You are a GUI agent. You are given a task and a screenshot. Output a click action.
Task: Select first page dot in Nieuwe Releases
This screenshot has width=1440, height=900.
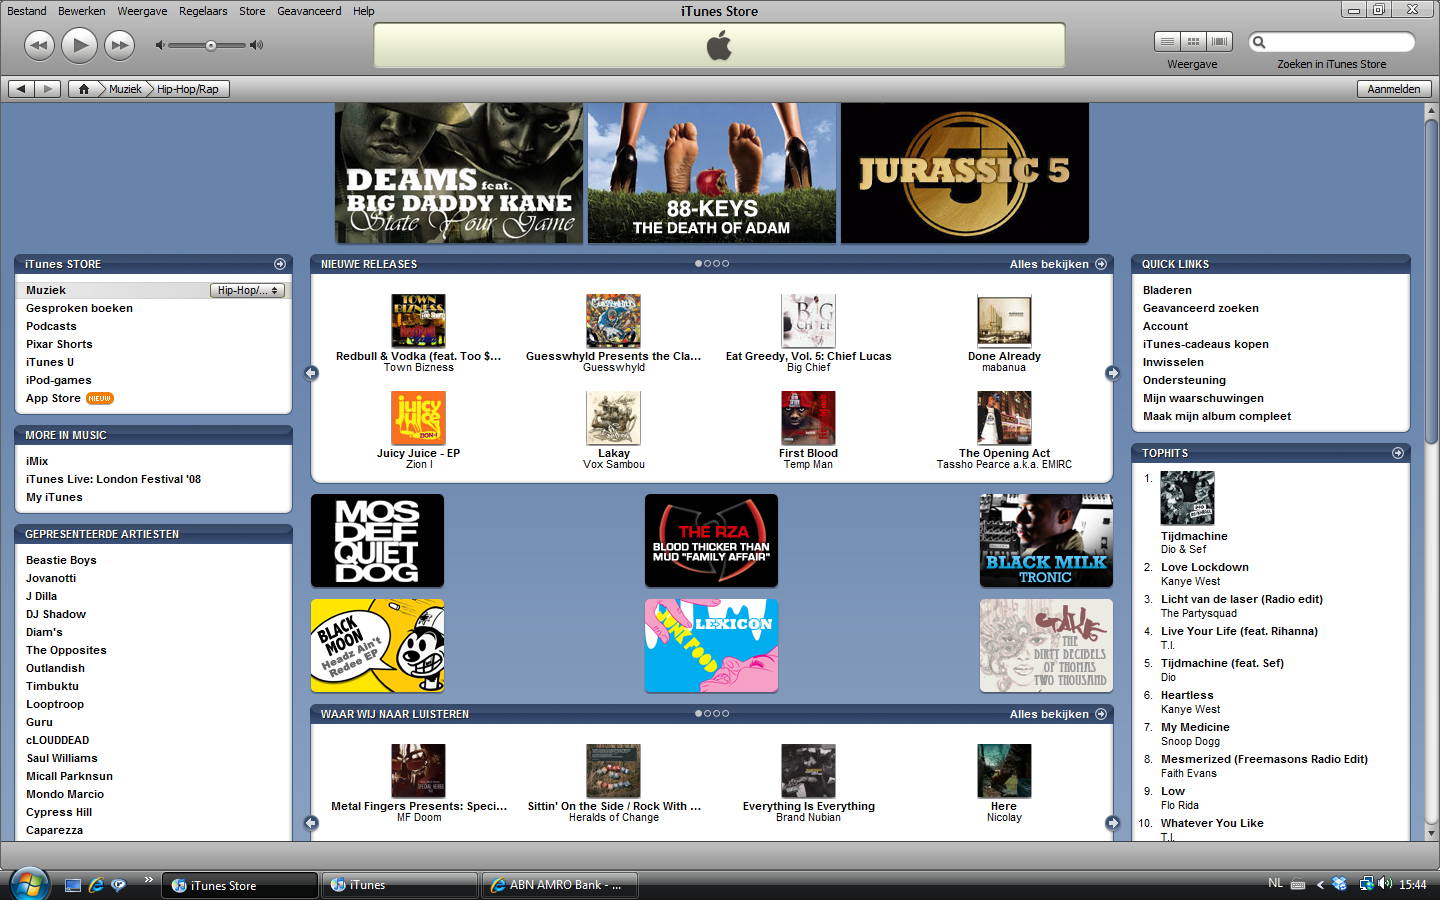(698, 264)
